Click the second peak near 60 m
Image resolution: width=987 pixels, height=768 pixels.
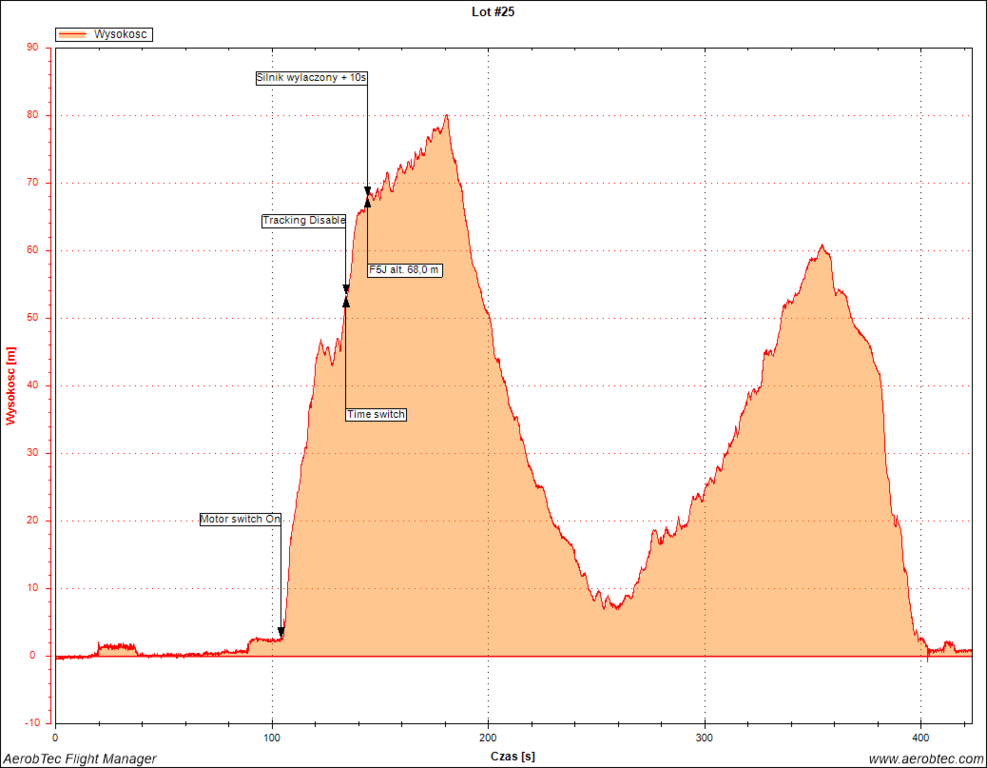tap(822, 246)
